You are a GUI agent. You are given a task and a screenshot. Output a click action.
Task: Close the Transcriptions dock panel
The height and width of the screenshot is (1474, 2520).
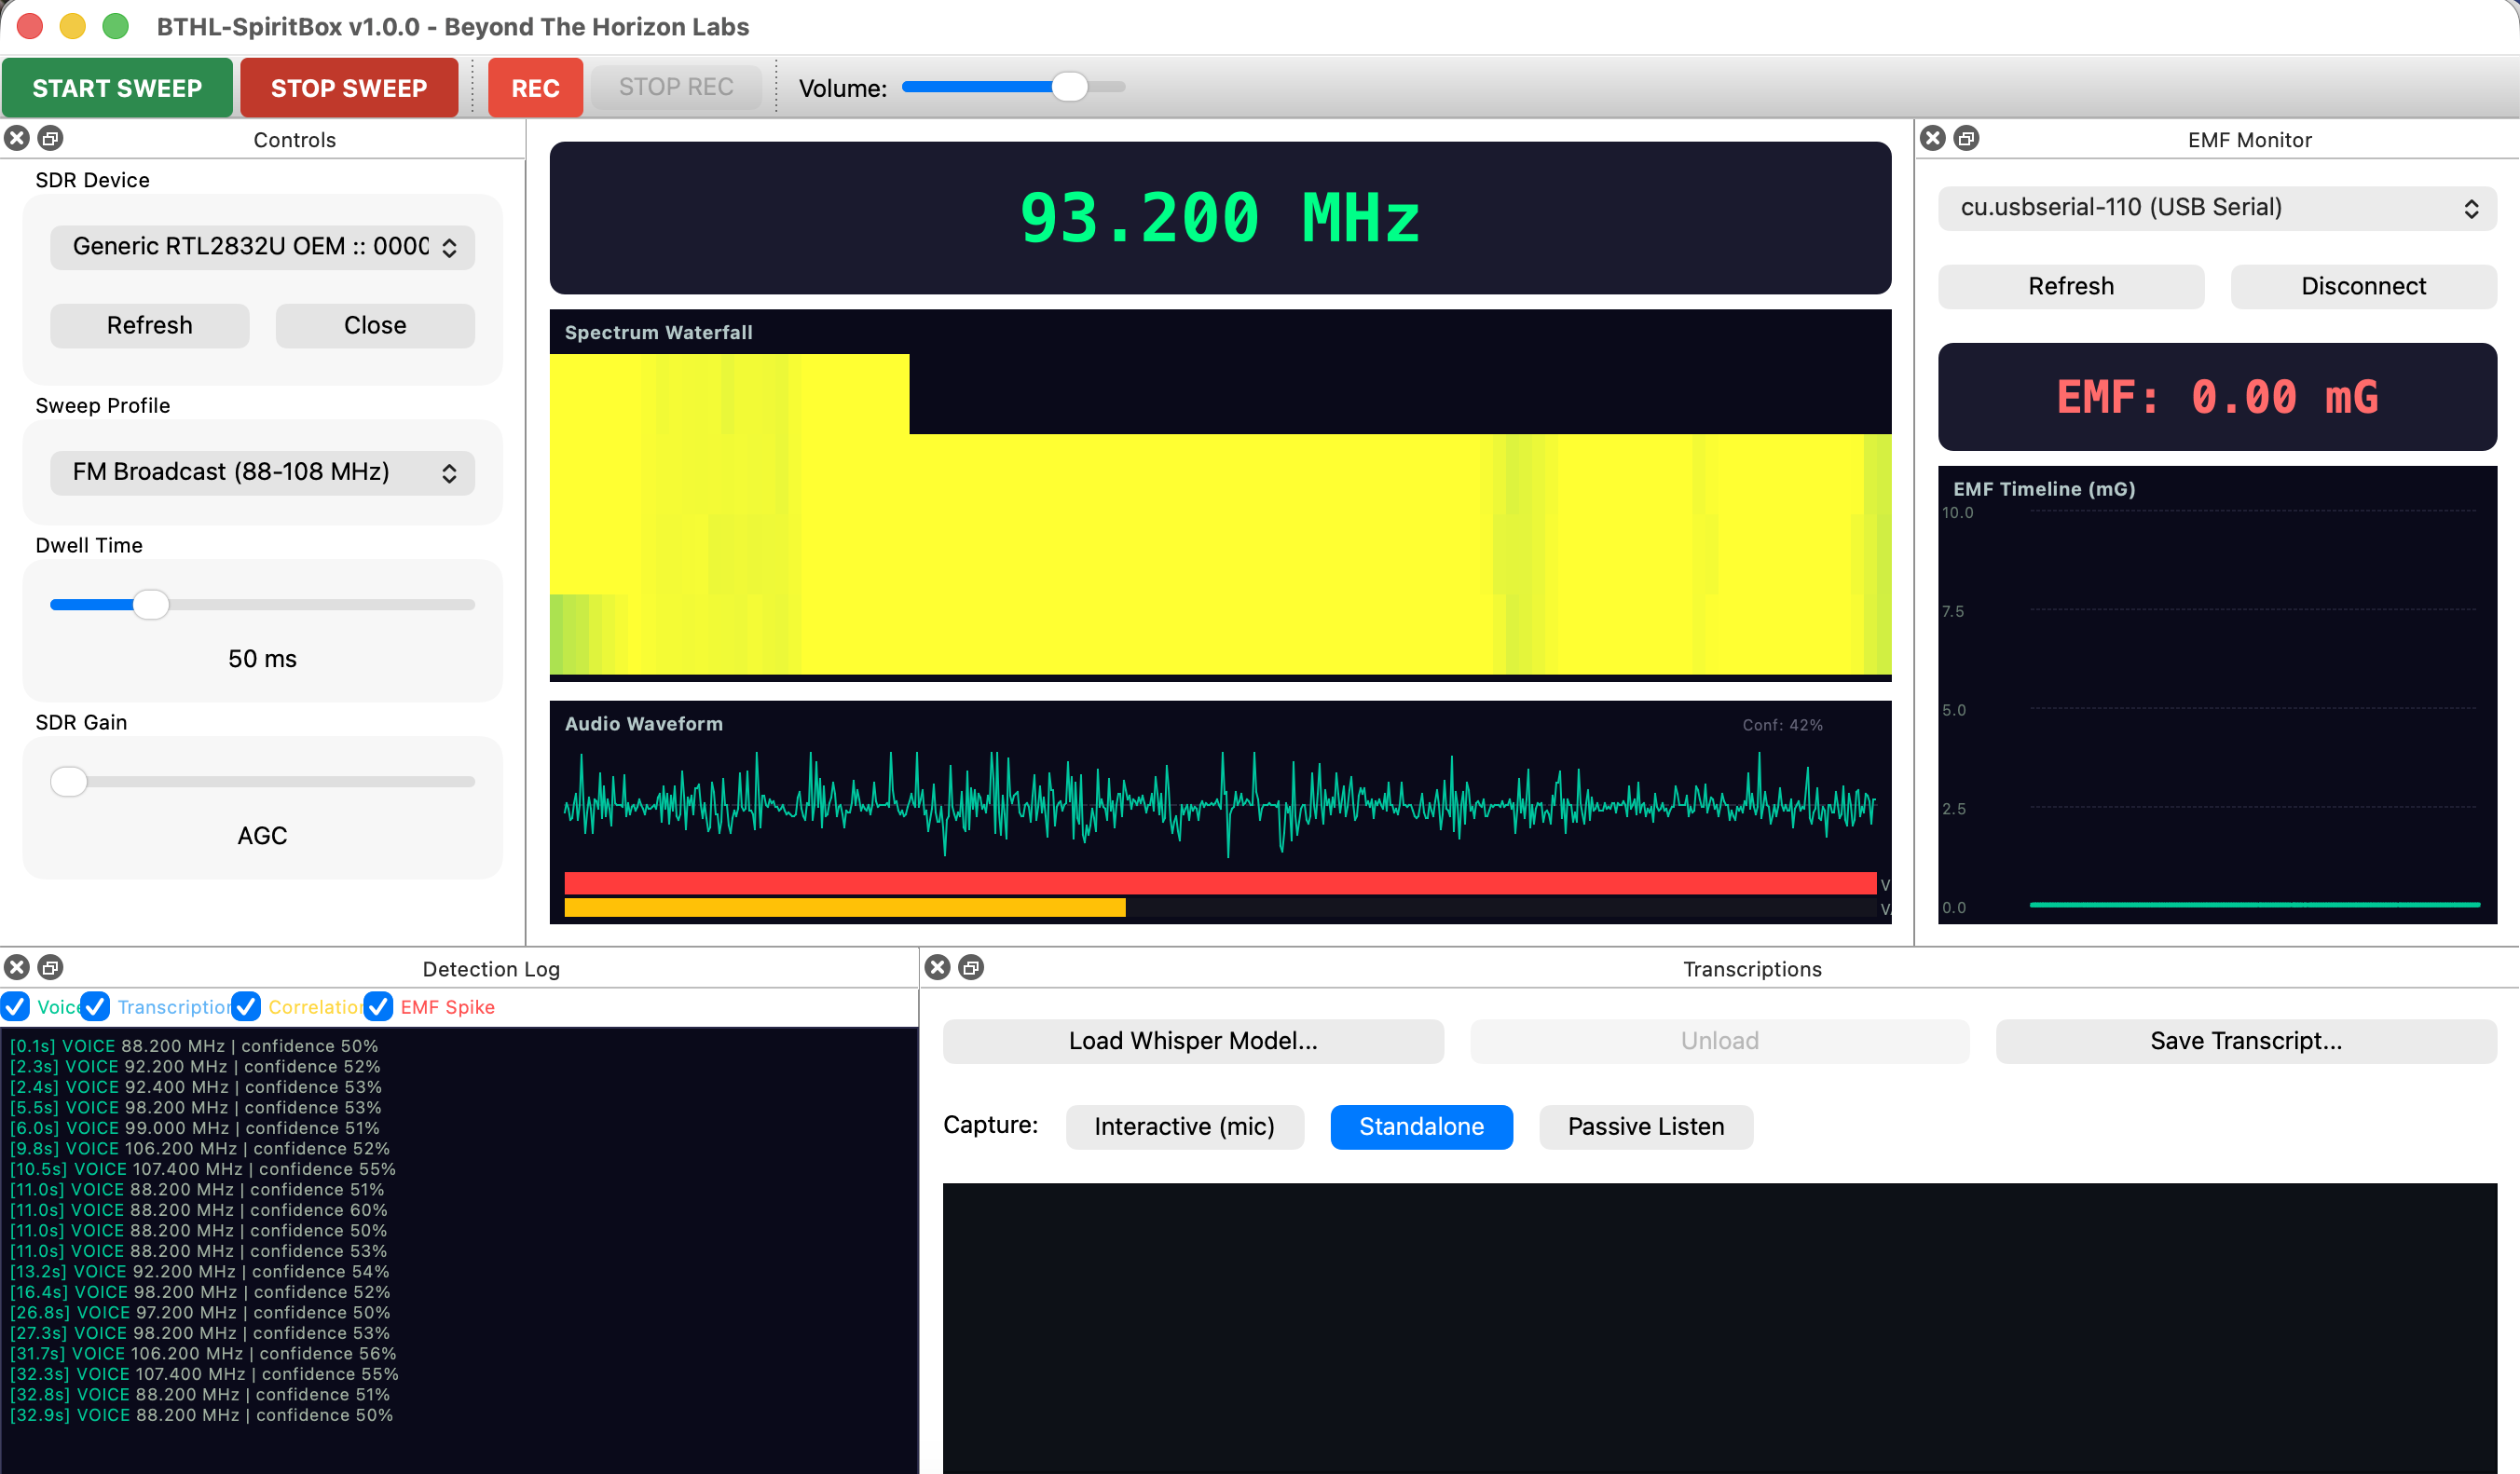click(938, 967)
